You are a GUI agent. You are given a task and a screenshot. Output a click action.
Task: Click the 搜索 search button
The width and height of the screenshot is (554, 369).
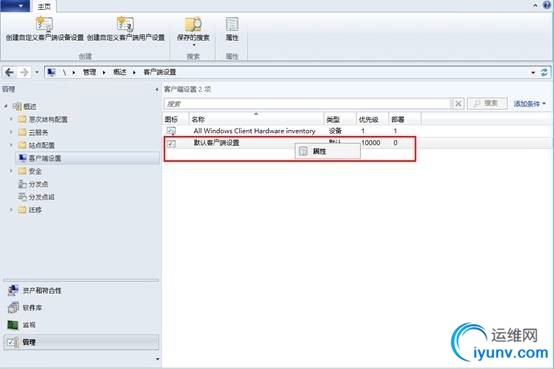487,104
